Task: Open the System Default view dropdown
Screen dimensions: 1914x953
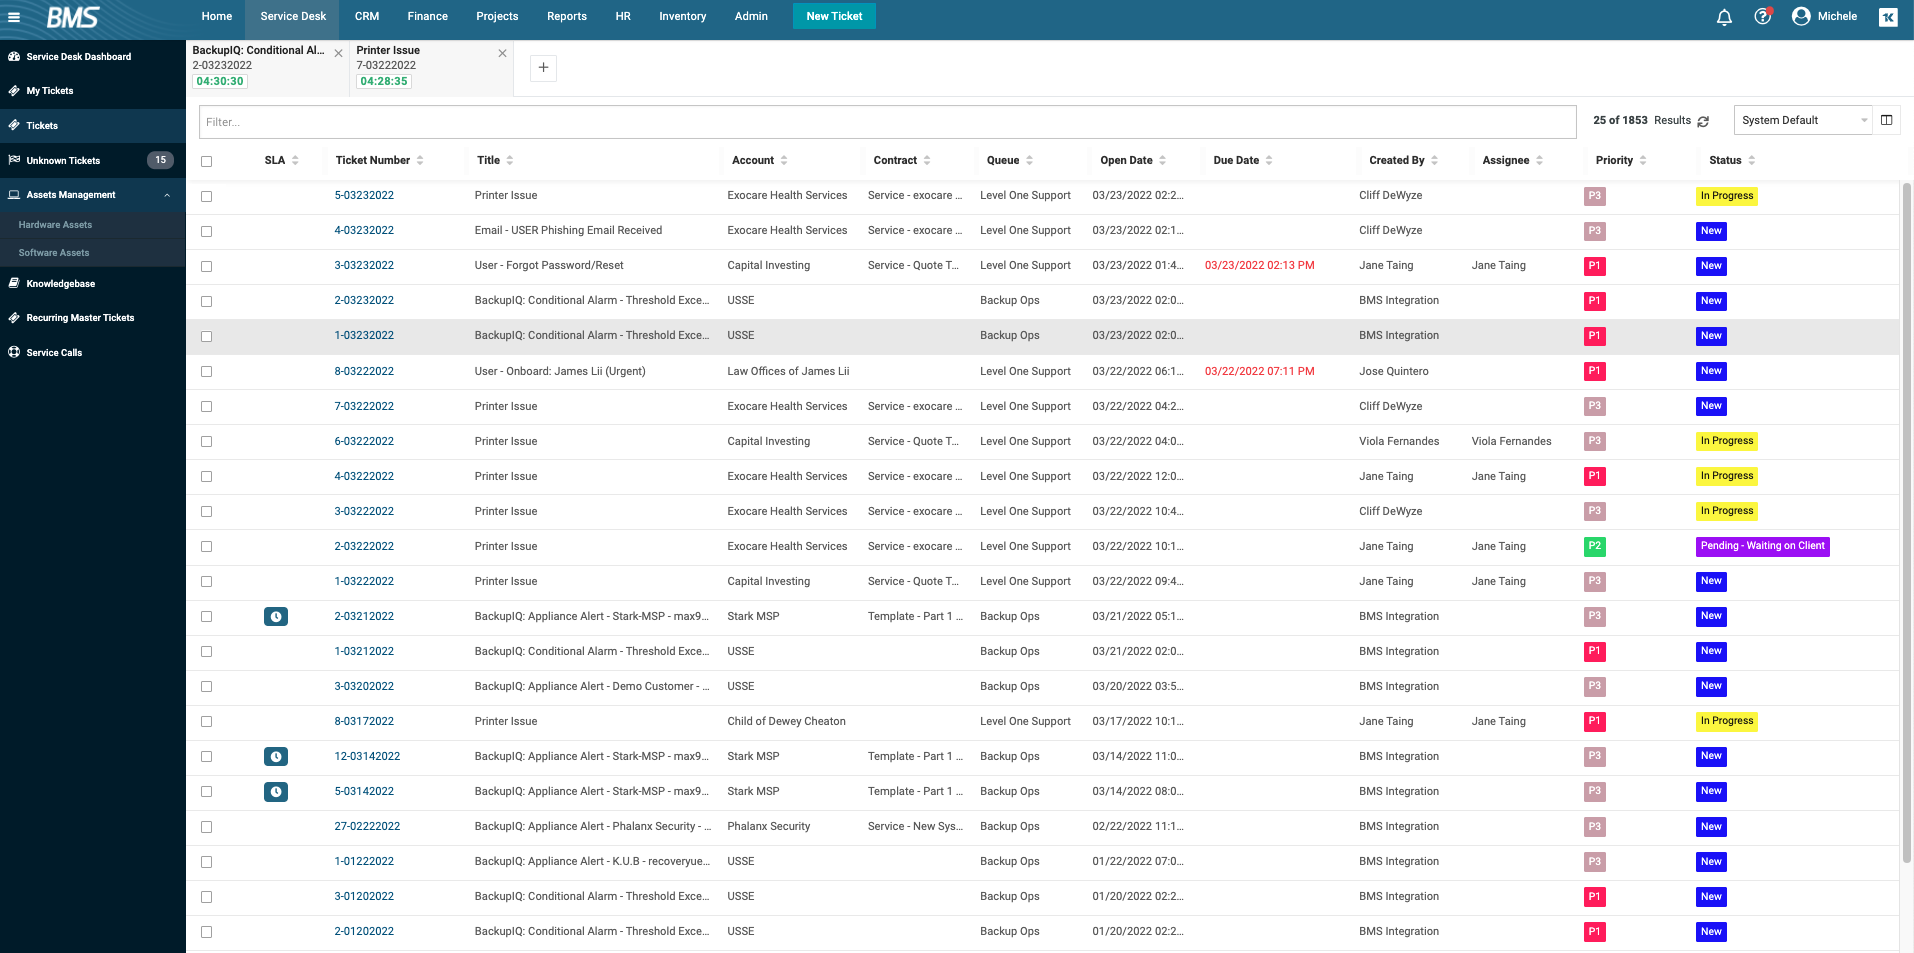Action: point(1802,120)
